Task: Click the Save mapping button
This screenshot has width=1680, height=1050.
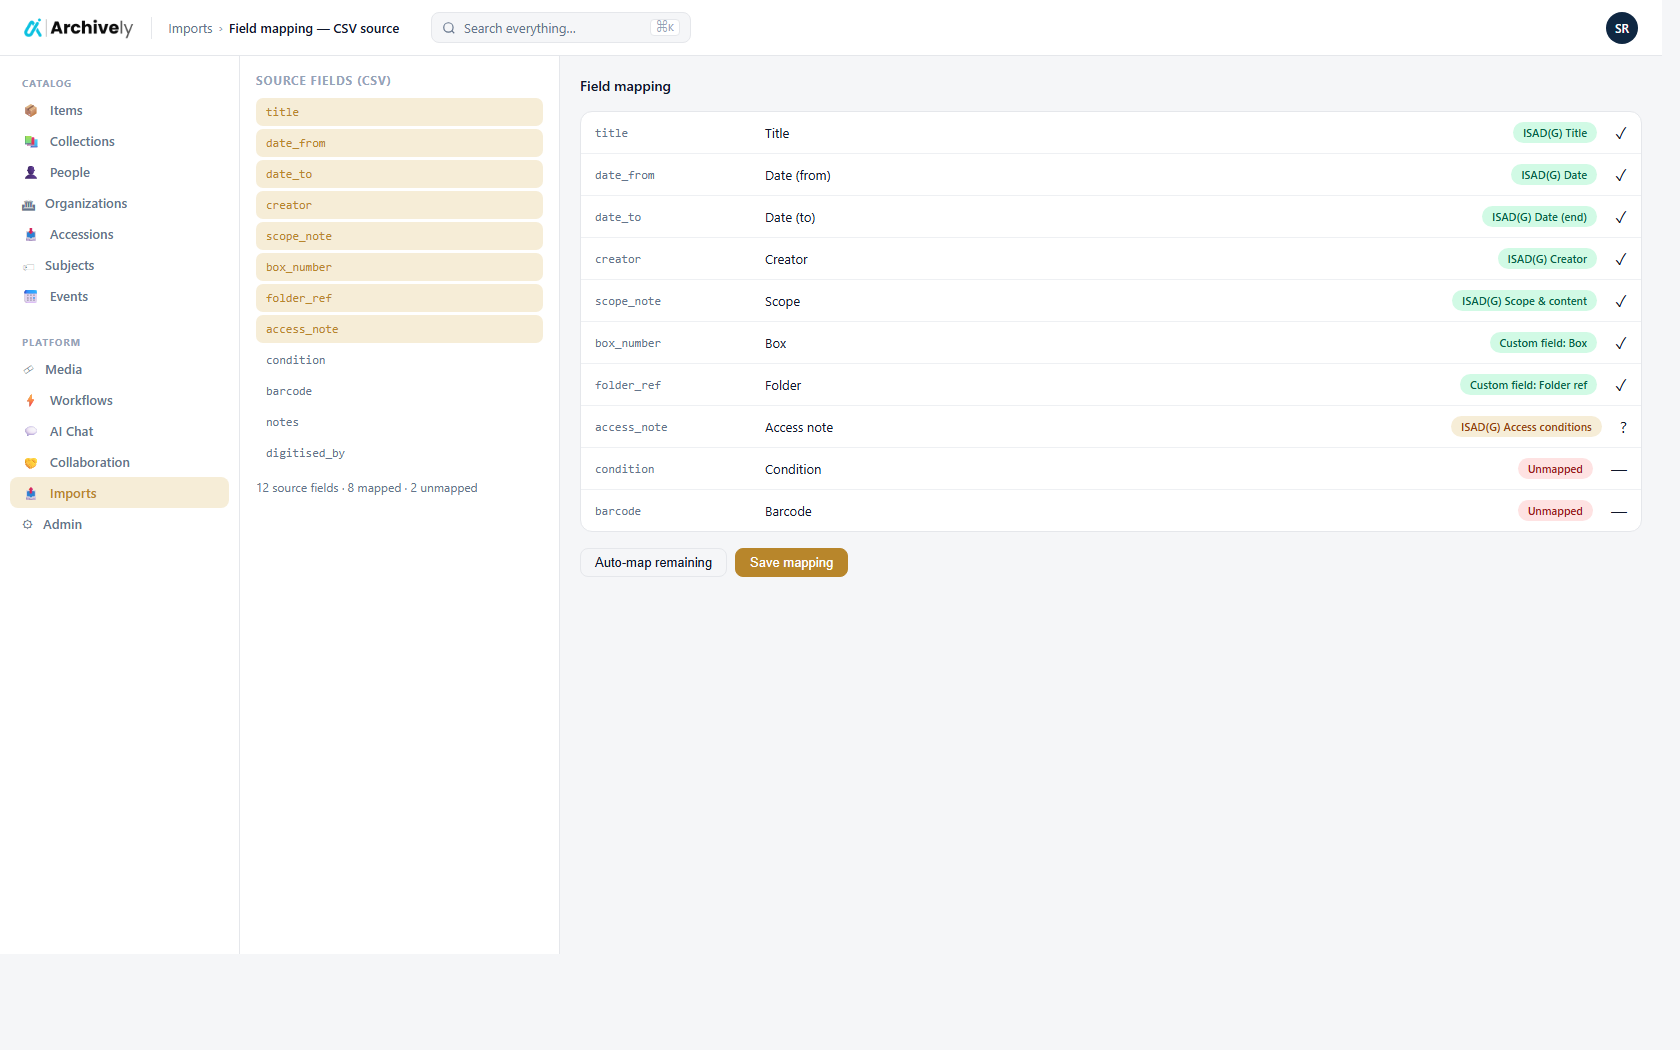Action: click(x=791, y=563)
